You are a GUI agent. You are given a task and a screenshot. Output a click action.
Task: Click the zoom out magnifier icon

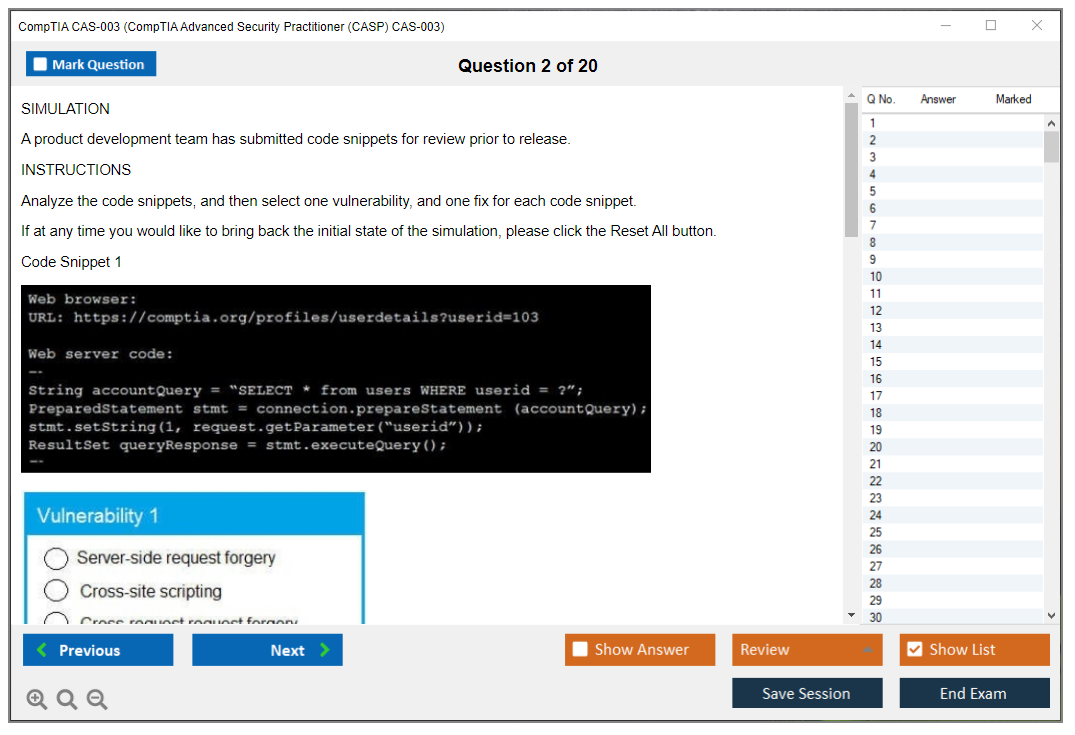pyautogui.click(x=97, y=700)
